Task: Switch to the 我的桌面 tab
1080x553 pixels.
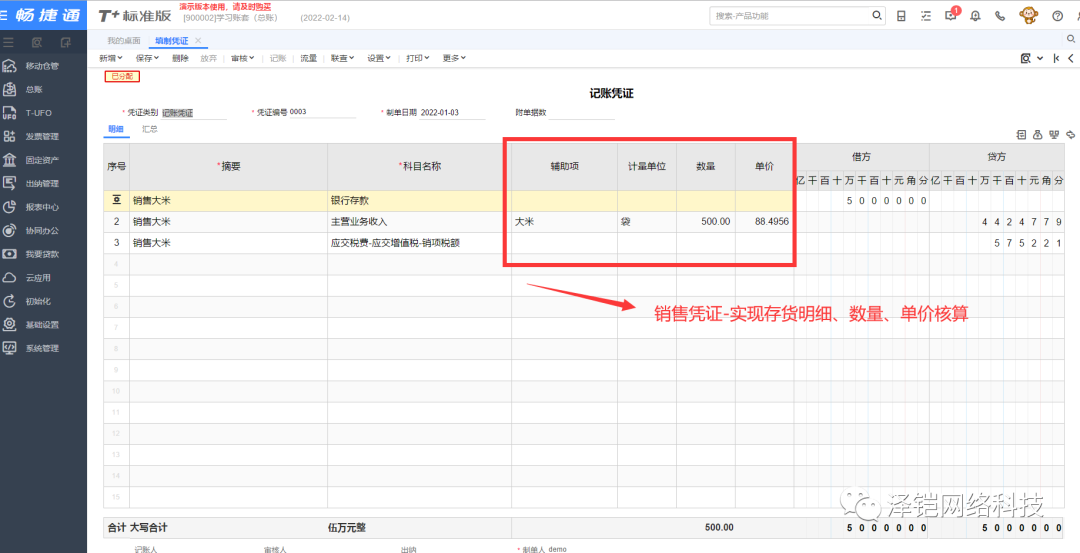Action: 123,40
